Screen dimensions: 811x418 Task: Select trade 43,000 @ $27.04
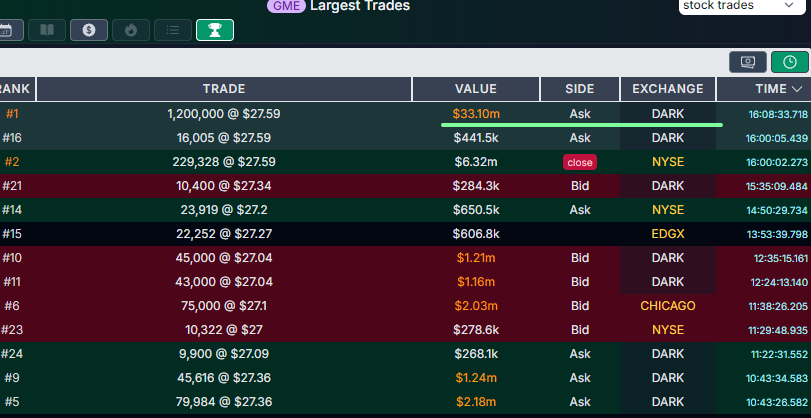click(x=224, y=282)
